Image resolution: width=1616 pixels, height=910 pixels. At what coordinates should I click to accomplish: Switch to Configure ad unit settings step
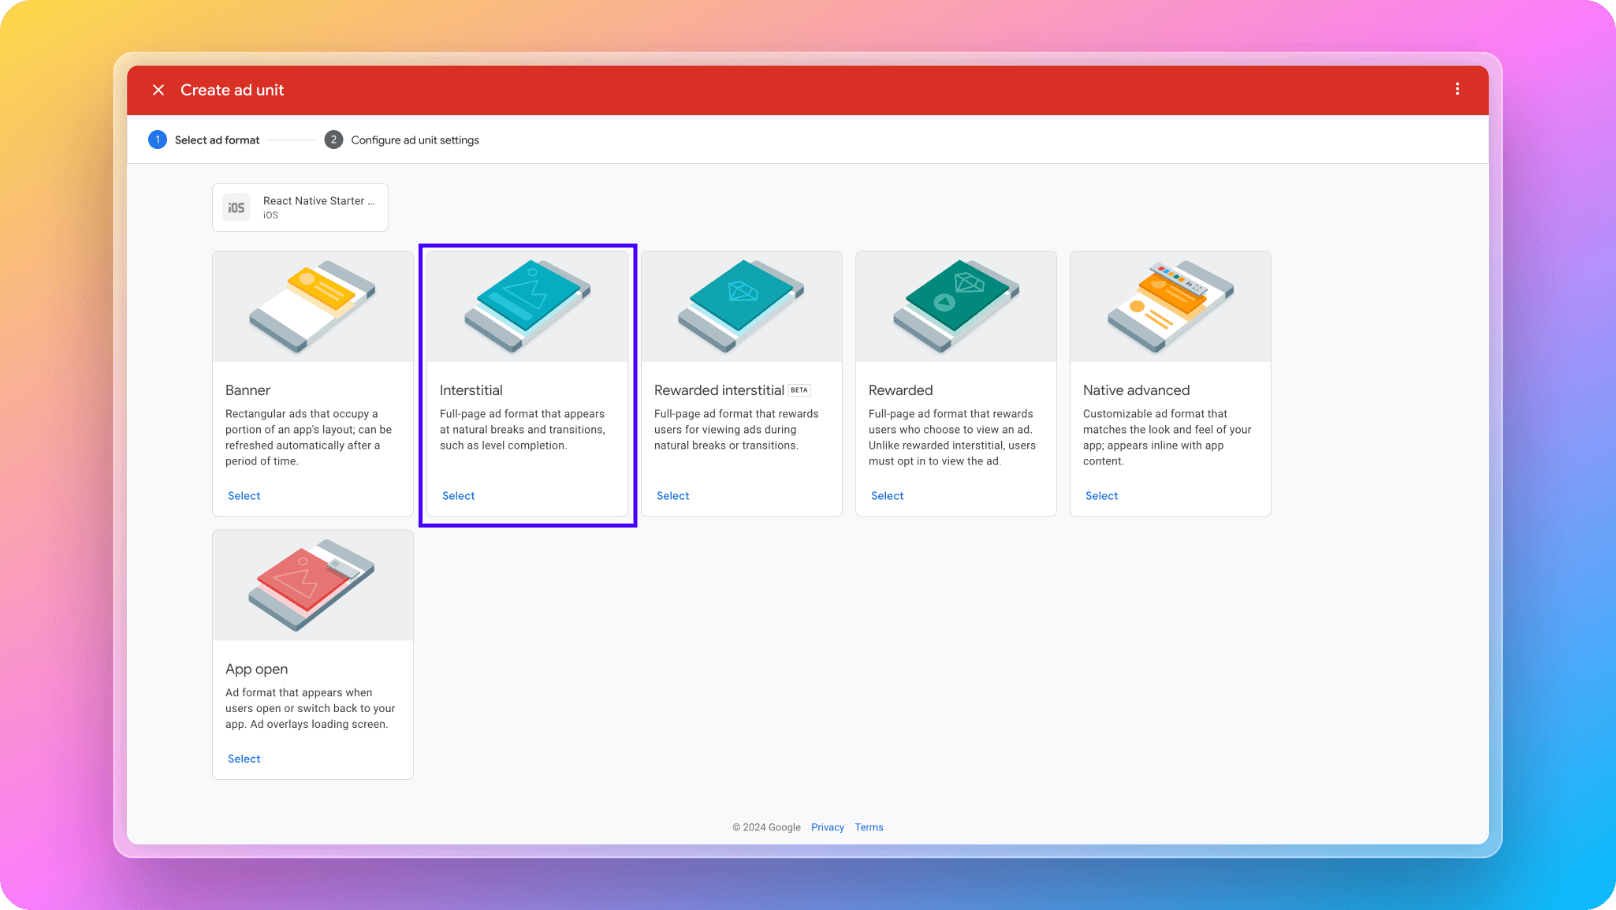coord(415,140)
